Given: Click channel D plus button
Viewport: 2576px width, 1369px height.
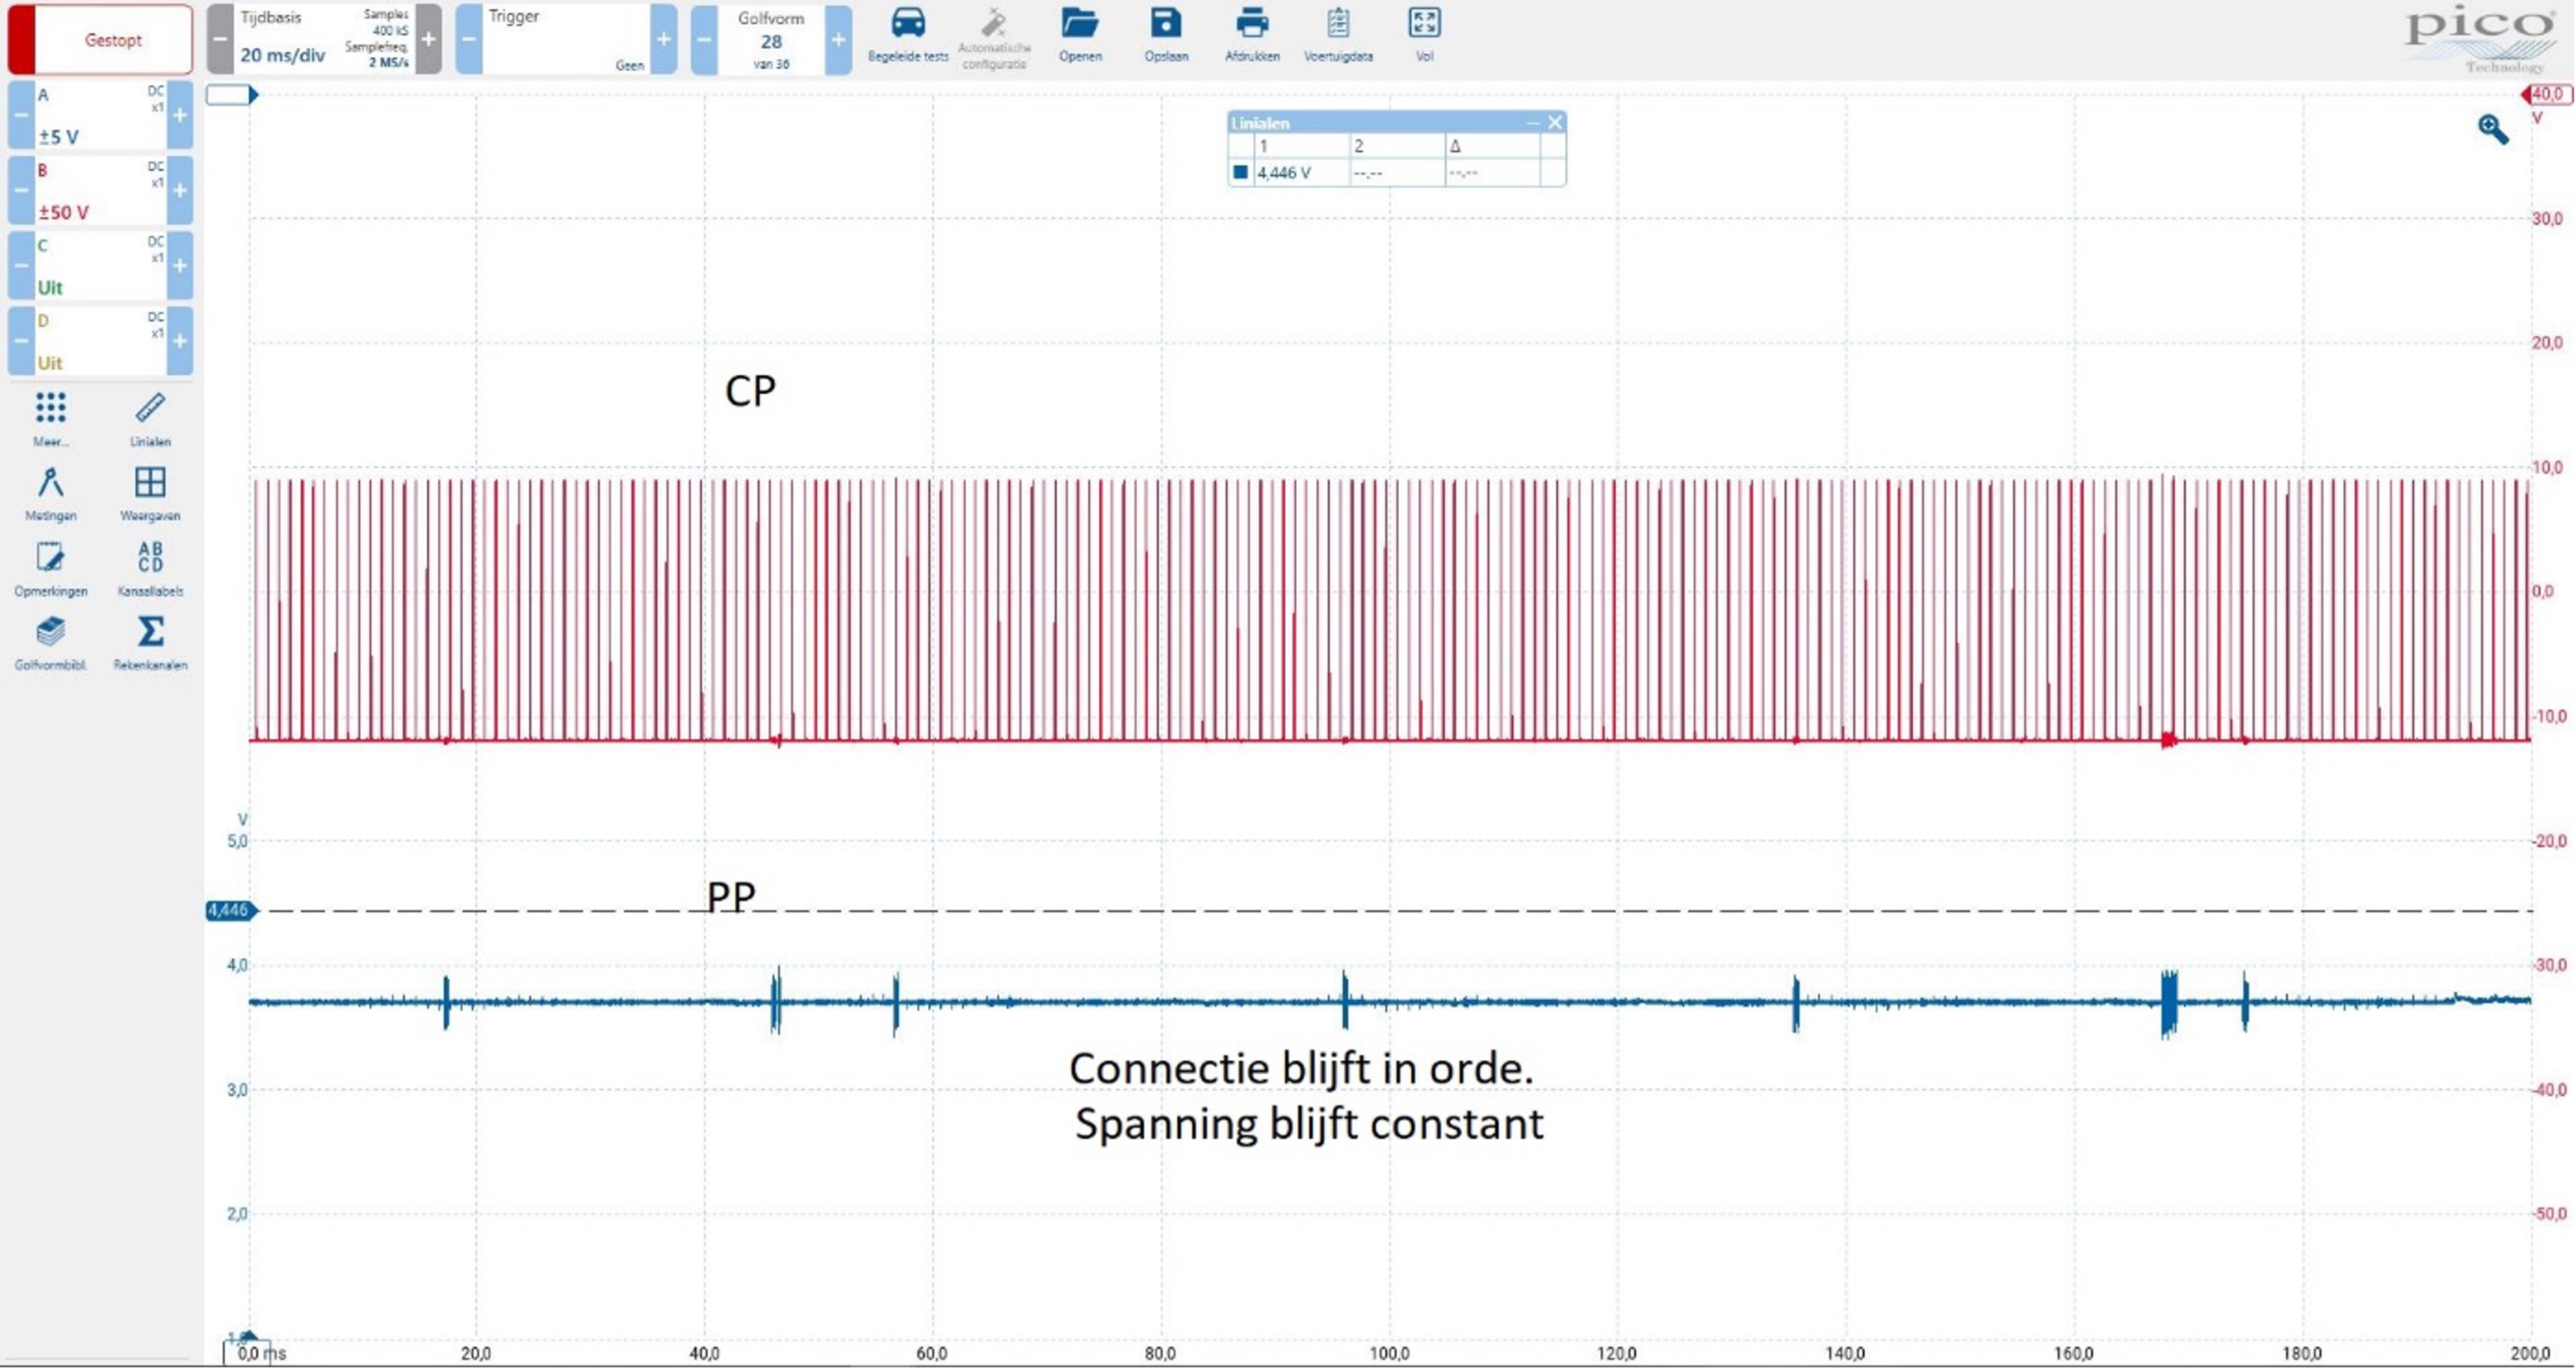Looking at the screenshot, I should [180, 341].
